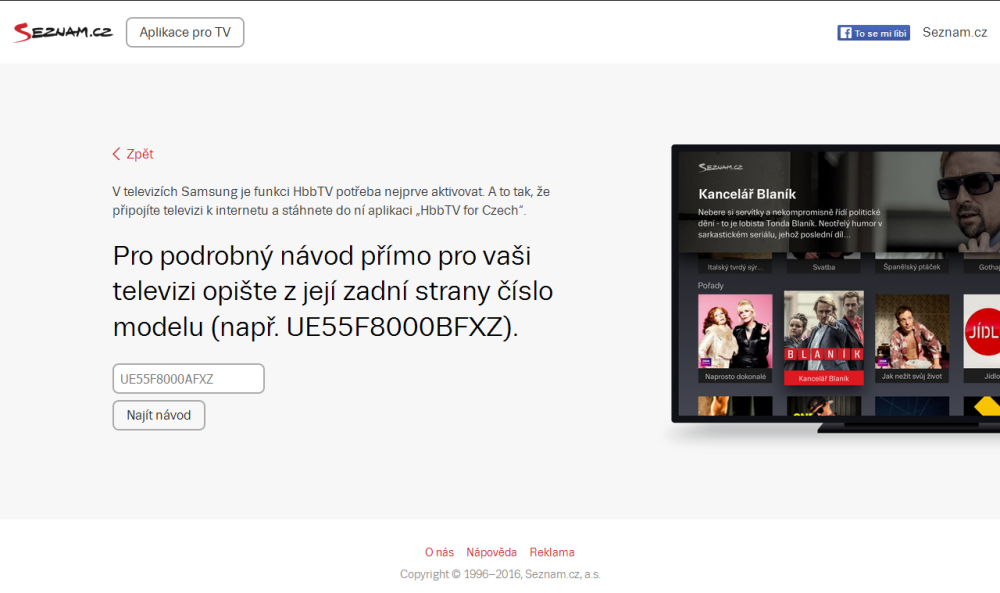
Task: Open the O nás footer link
Action: (439, 552)
